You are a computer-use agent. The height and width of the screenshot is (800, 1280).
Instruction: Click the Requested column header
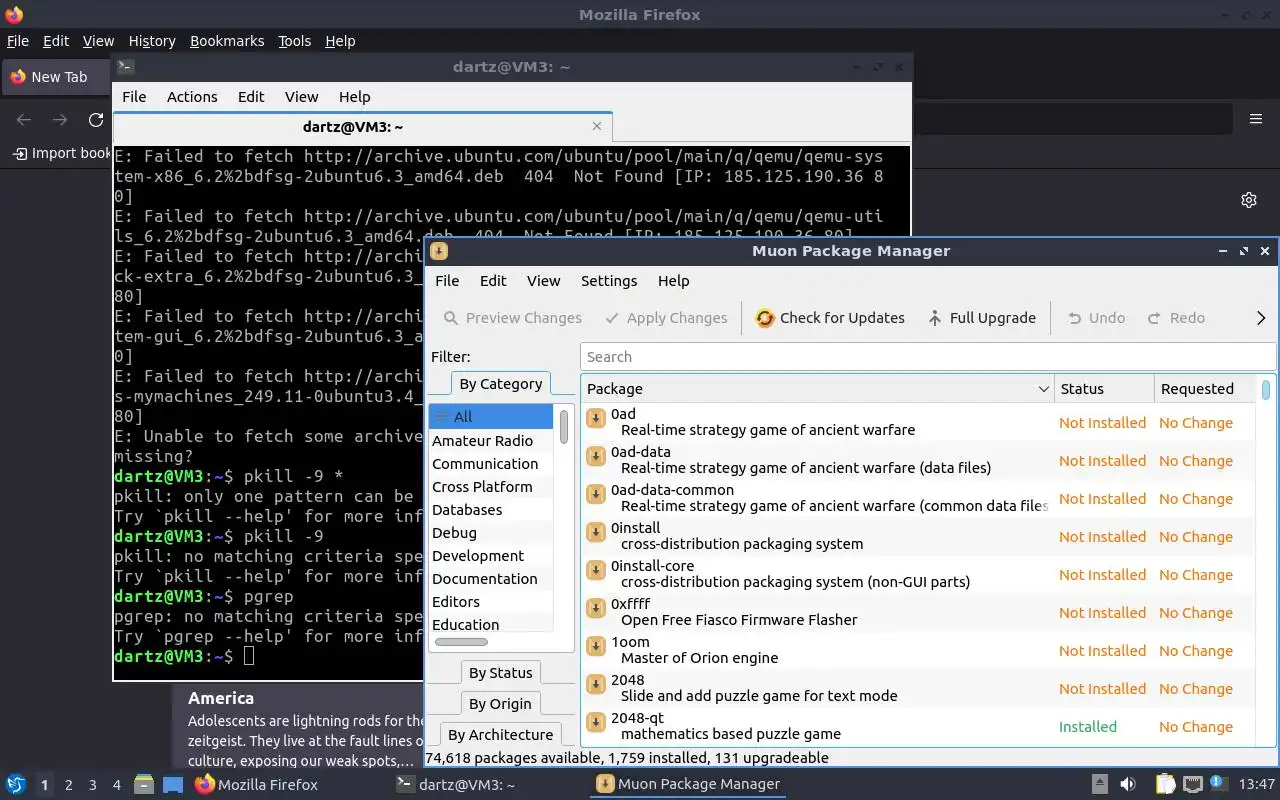pyautogui.click(x=1204, y=389)
